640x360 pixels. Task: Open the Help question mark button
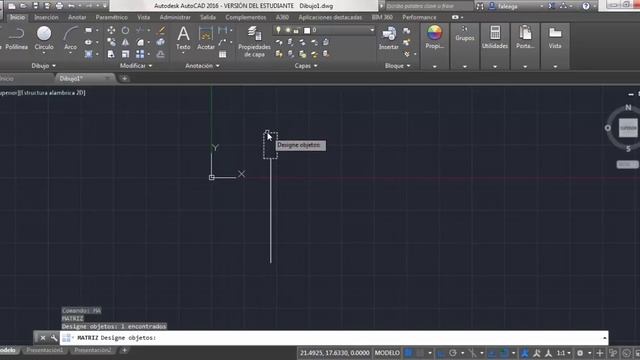pos(586,6)
